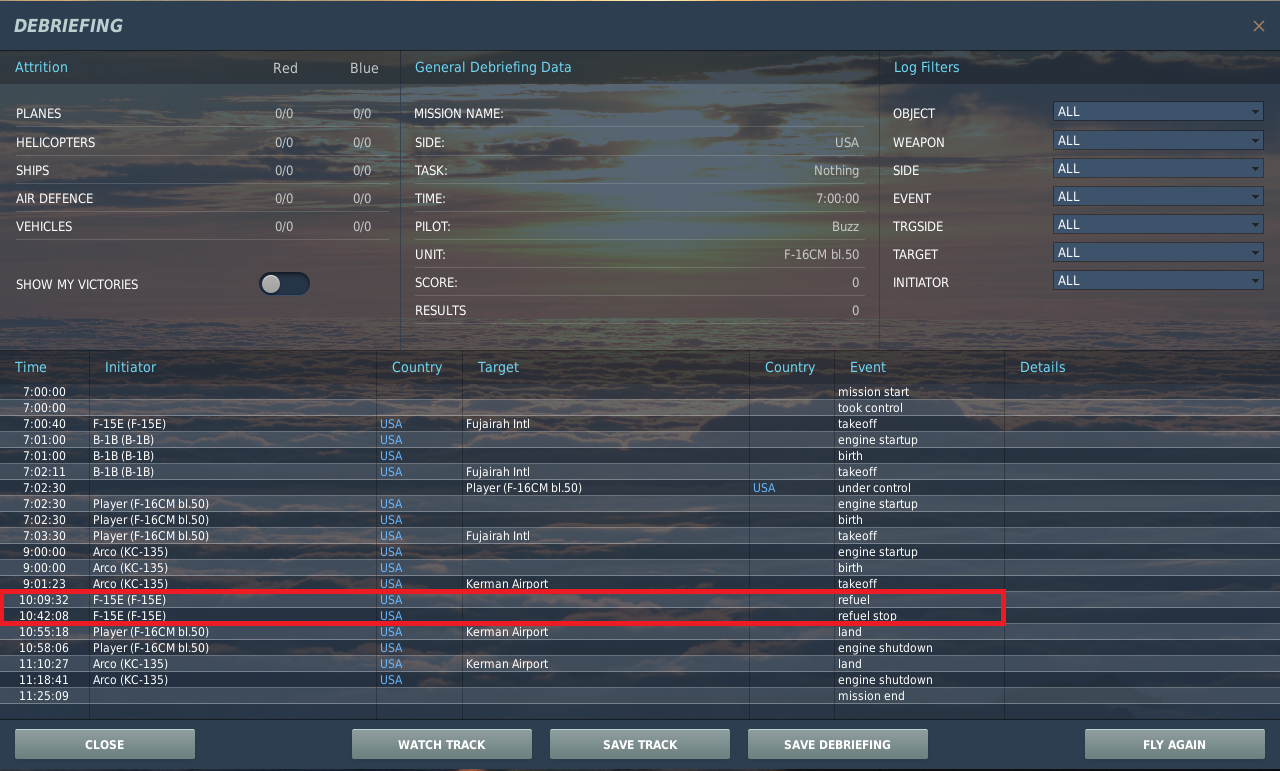Click the first Country column header

point(417,367)
